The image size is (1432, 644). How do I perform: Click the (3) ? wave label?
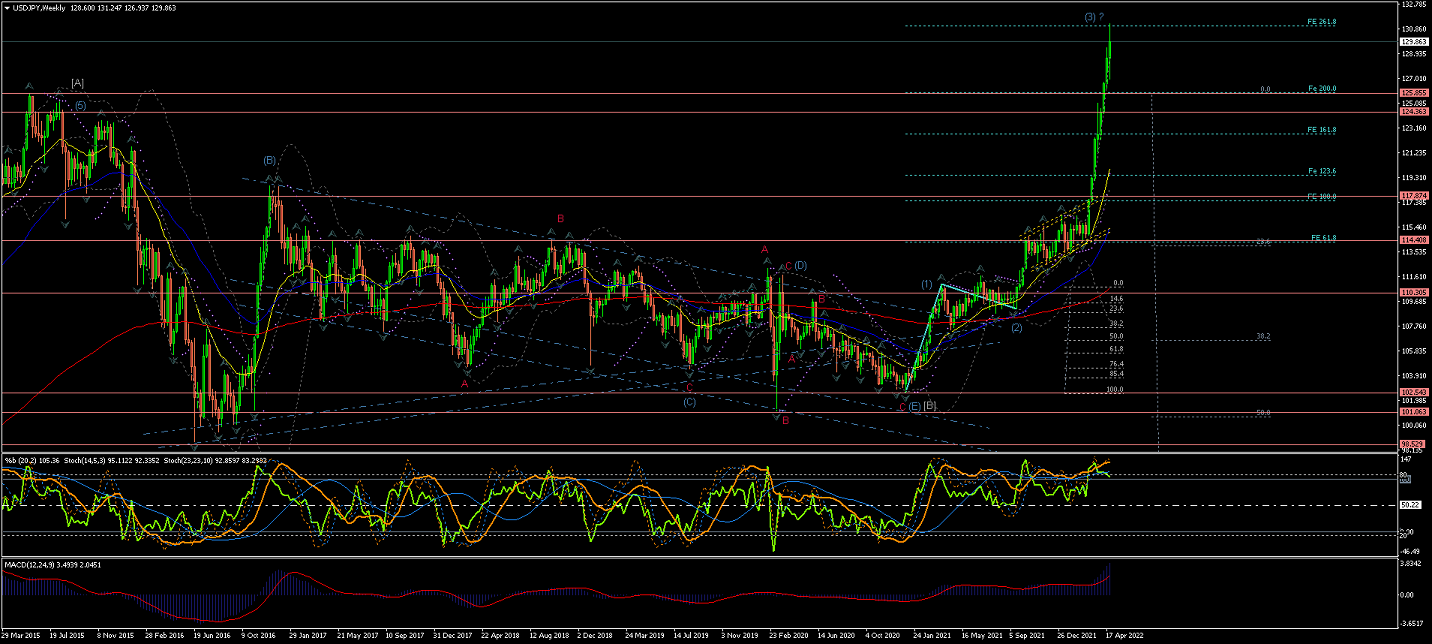coord(1094,17)
